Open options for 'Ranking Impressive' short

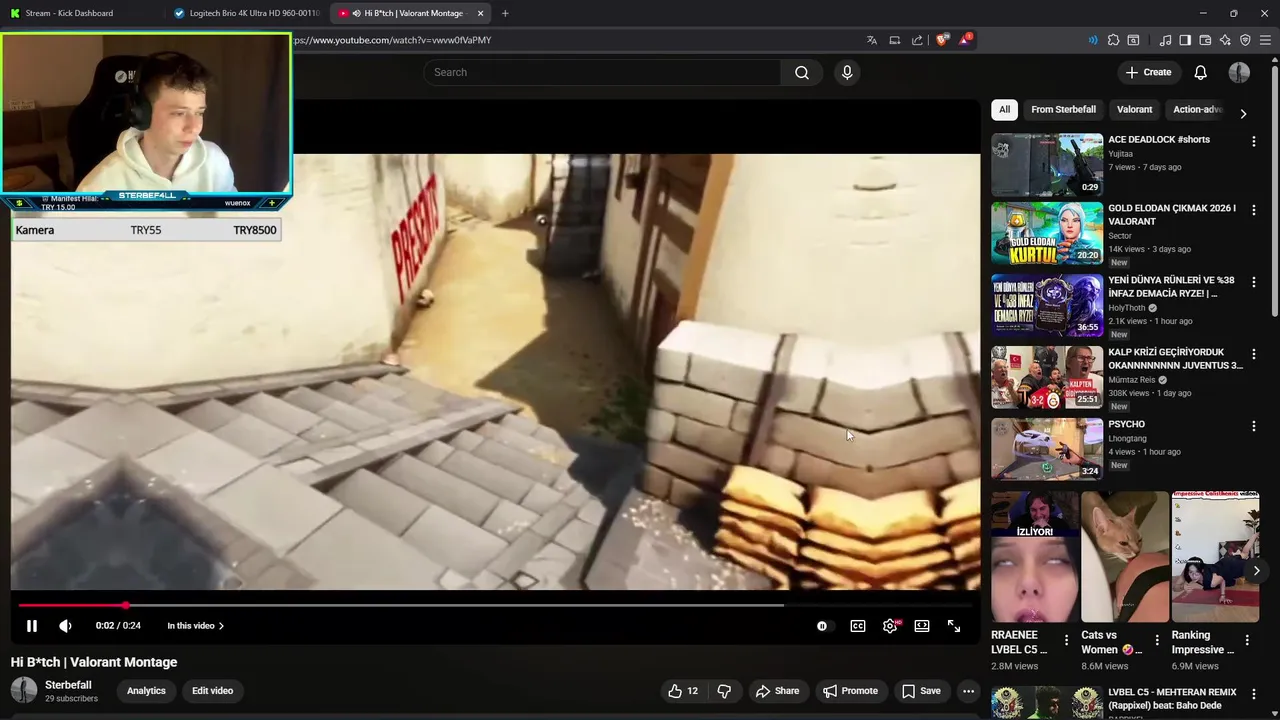(x=1247, y=640)
